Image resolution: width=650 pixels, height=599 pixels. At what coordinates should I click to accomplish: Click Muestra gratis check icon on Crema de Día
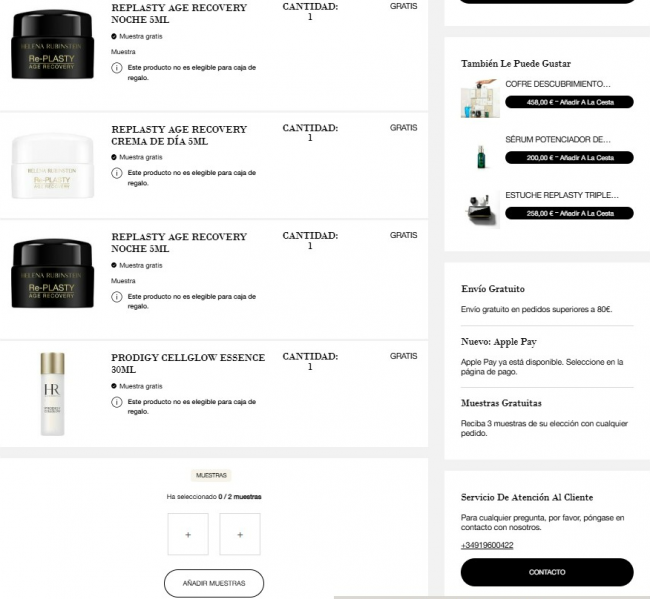pyautogui.click(x=114, y=157)
